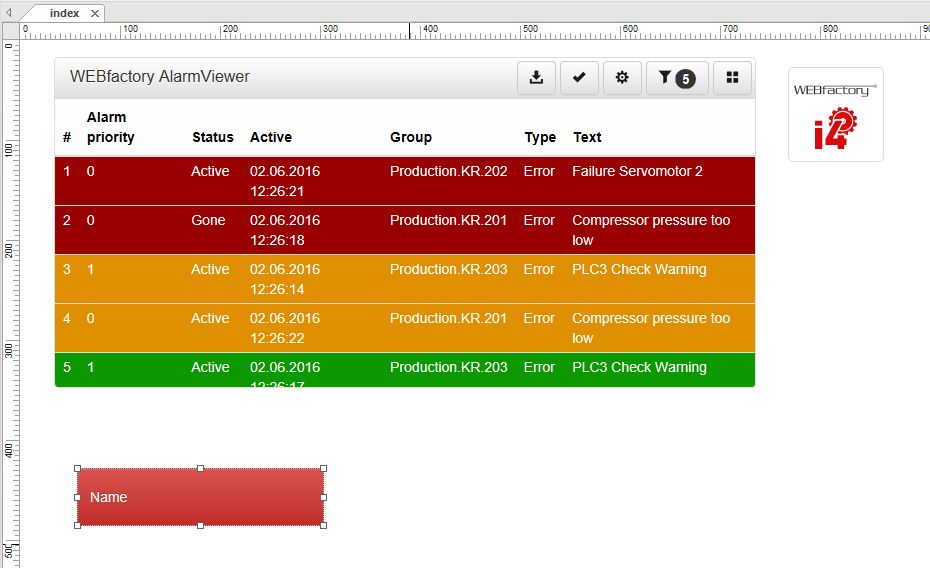The image size is (930, 568).
Task: Click PLC3 Check Warning in row 3
Action: 639,269
